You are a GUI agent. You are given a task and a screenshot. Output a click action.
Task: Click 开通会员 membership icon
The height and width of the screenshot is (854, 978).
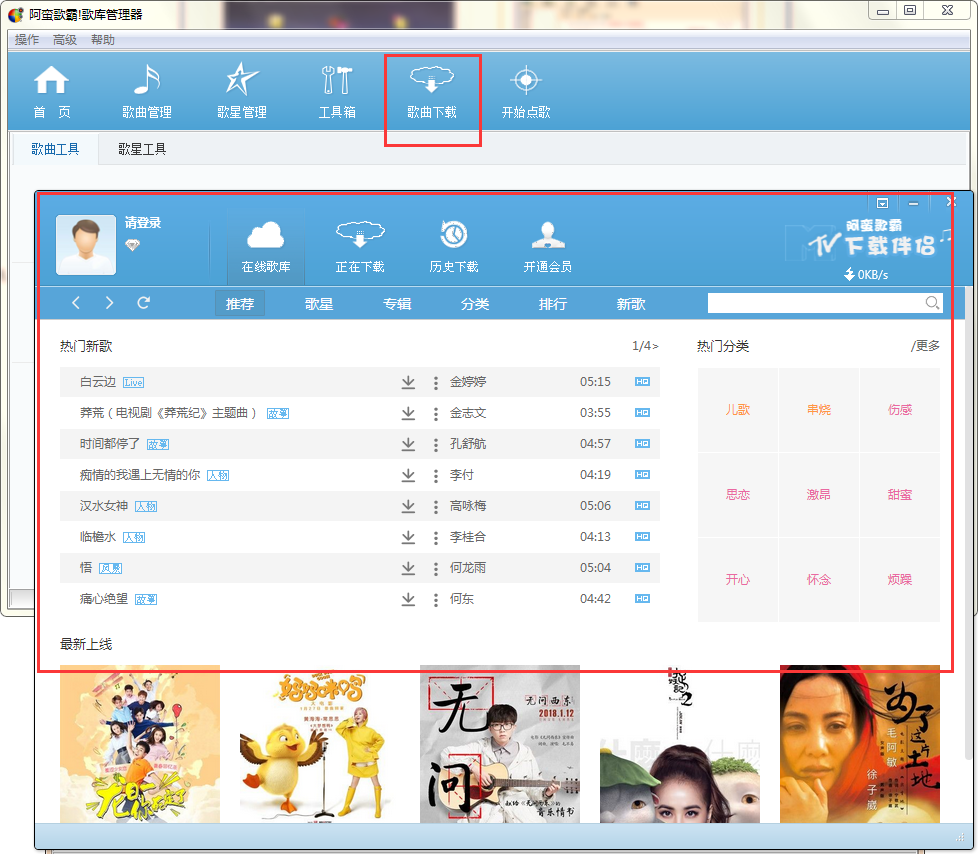tap(547, 236)
